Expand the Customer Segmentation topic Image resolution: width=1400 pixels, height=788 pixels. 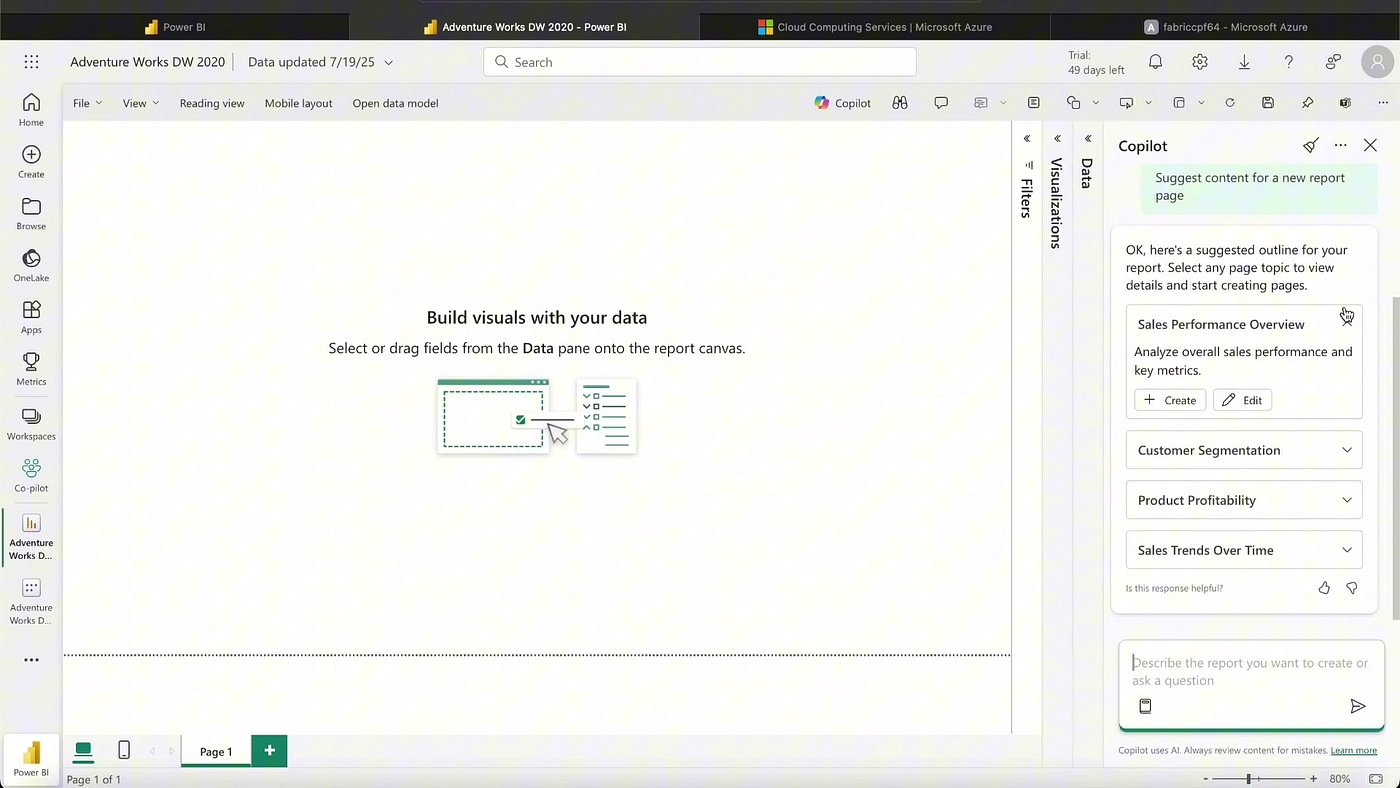[x=1244, y=450]
